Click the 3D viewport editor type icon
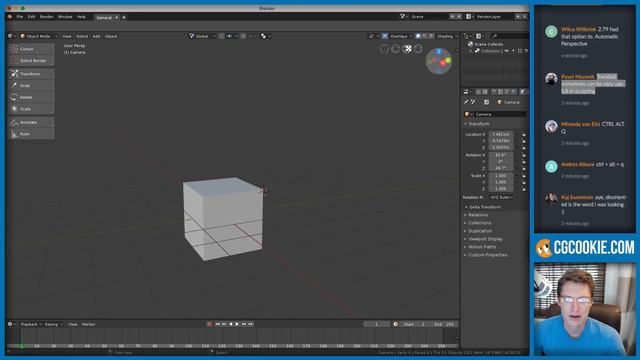 coord(11,36)
